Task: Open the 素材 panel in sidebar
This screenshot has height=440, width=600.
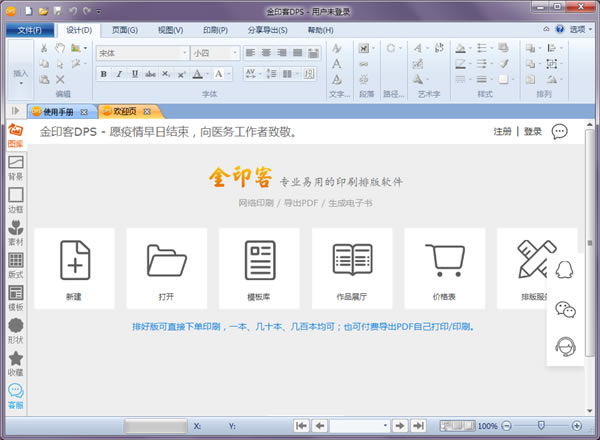Action: 15,233
